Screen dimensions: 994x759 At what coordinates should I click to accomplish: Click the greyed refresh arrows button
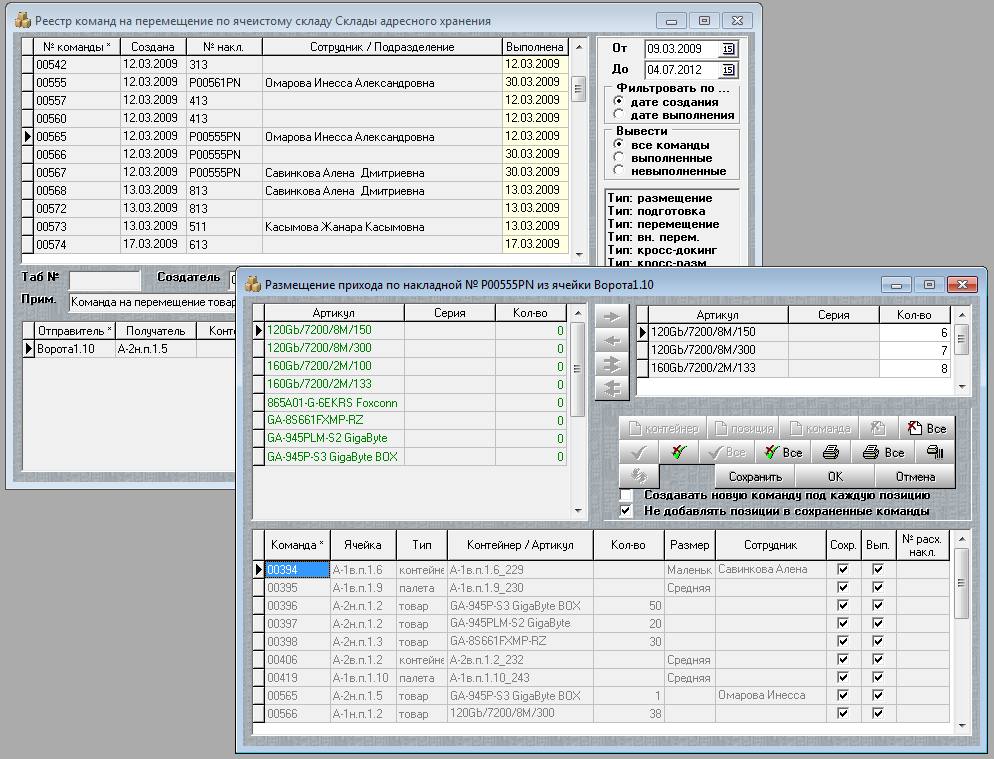[x=639, y=476]
